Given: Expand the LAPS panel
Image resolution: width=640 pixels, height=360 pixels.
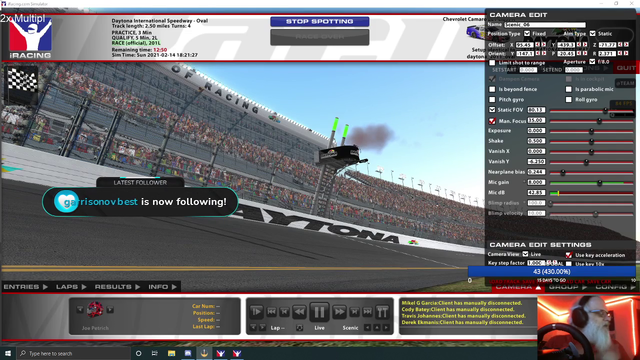Looking at the screenshot, I should pyautogui.click(x=71, y=287).
